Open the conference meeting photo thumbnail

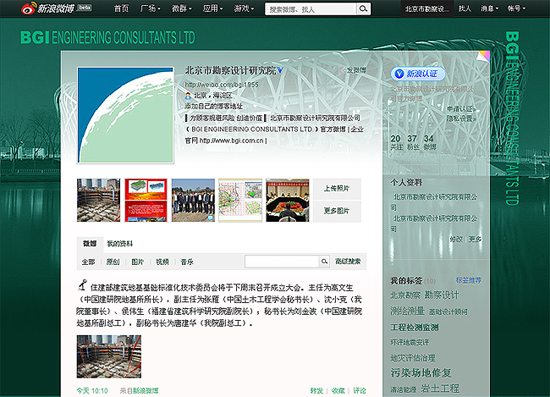click(288, 200)
